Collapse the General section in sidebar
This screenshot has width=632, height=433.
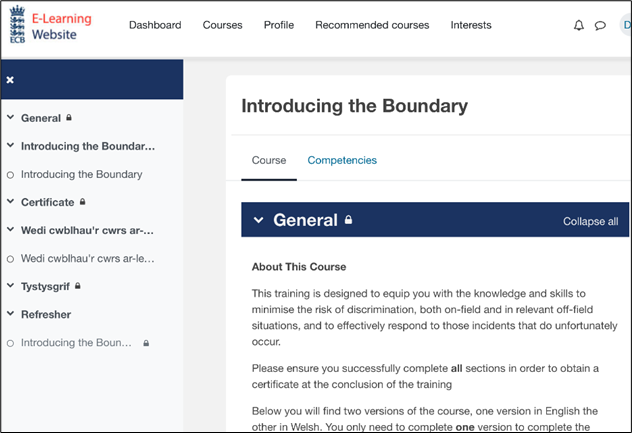[10, 118]
